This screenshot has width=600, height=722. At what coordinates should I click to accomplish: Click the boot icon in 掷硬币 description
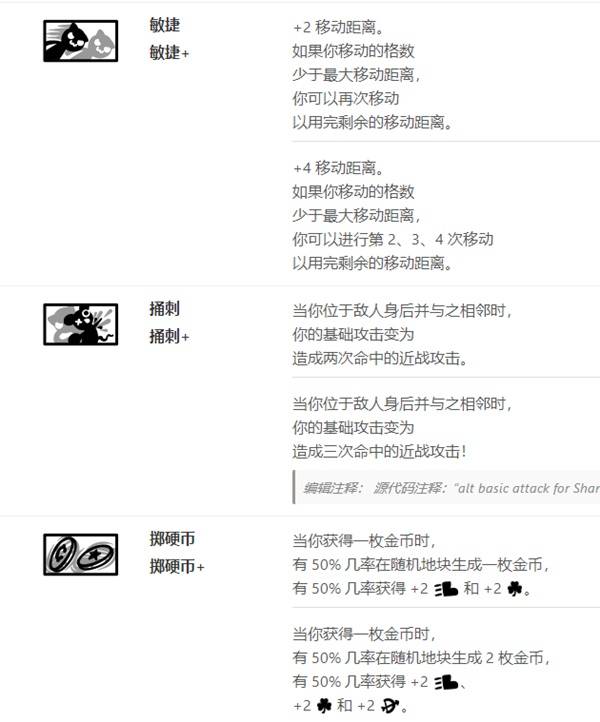tap(446, 588)
